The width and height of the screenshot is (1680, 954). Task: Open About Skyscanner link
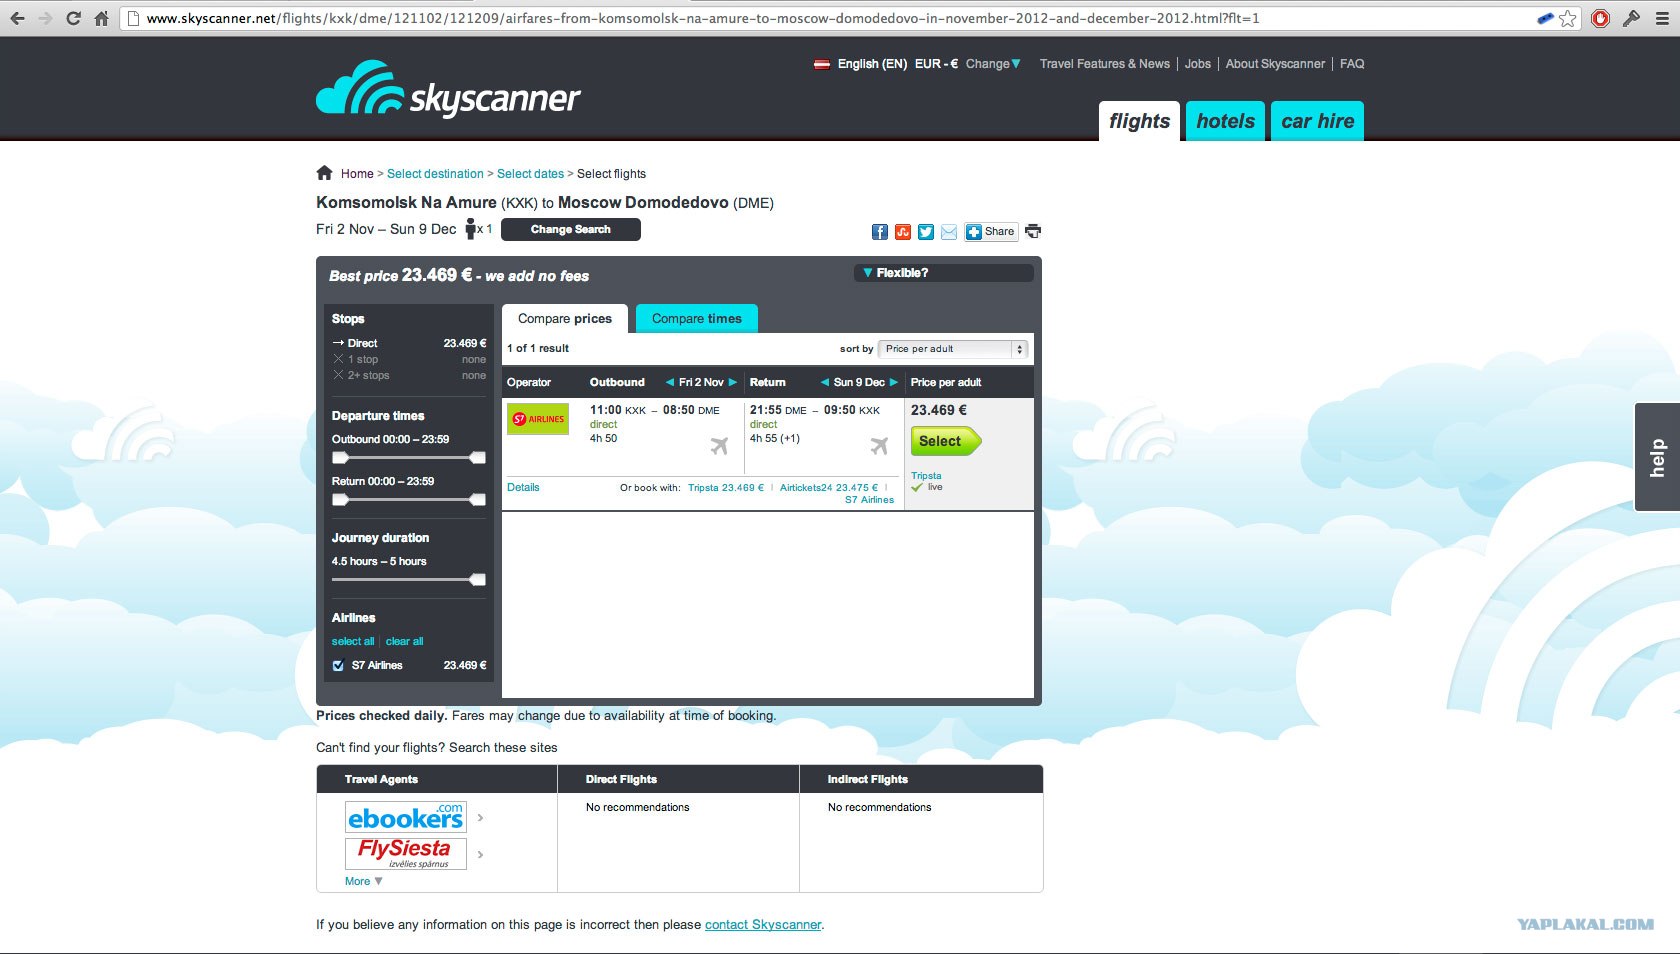(x=1275, y=64)
